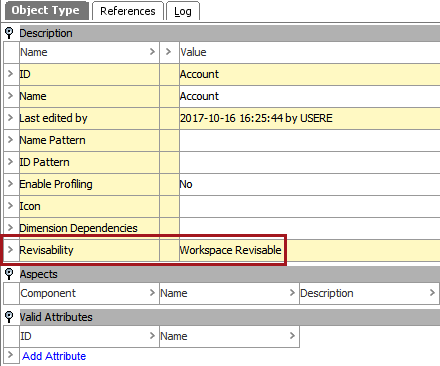
Task: Expand the Last edited by row arrow
Action: click(10, 118)
